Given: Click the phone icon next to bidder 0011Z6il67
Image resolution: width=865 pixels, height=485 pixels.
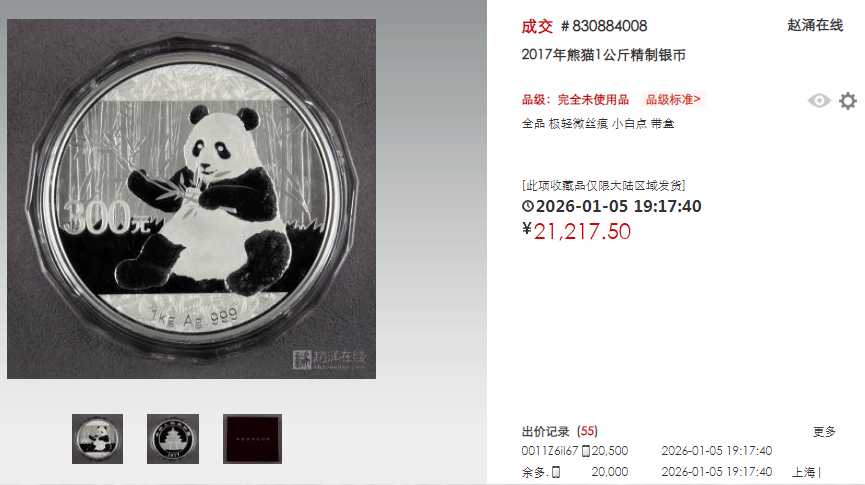Looking at the screenshot, I should [x=586, y=451].
